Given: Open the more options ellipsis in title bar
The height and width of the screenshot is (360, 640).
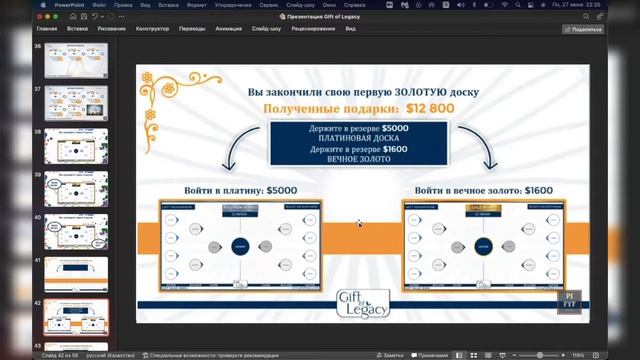Looking at the screenshot, I should point(122,17).
